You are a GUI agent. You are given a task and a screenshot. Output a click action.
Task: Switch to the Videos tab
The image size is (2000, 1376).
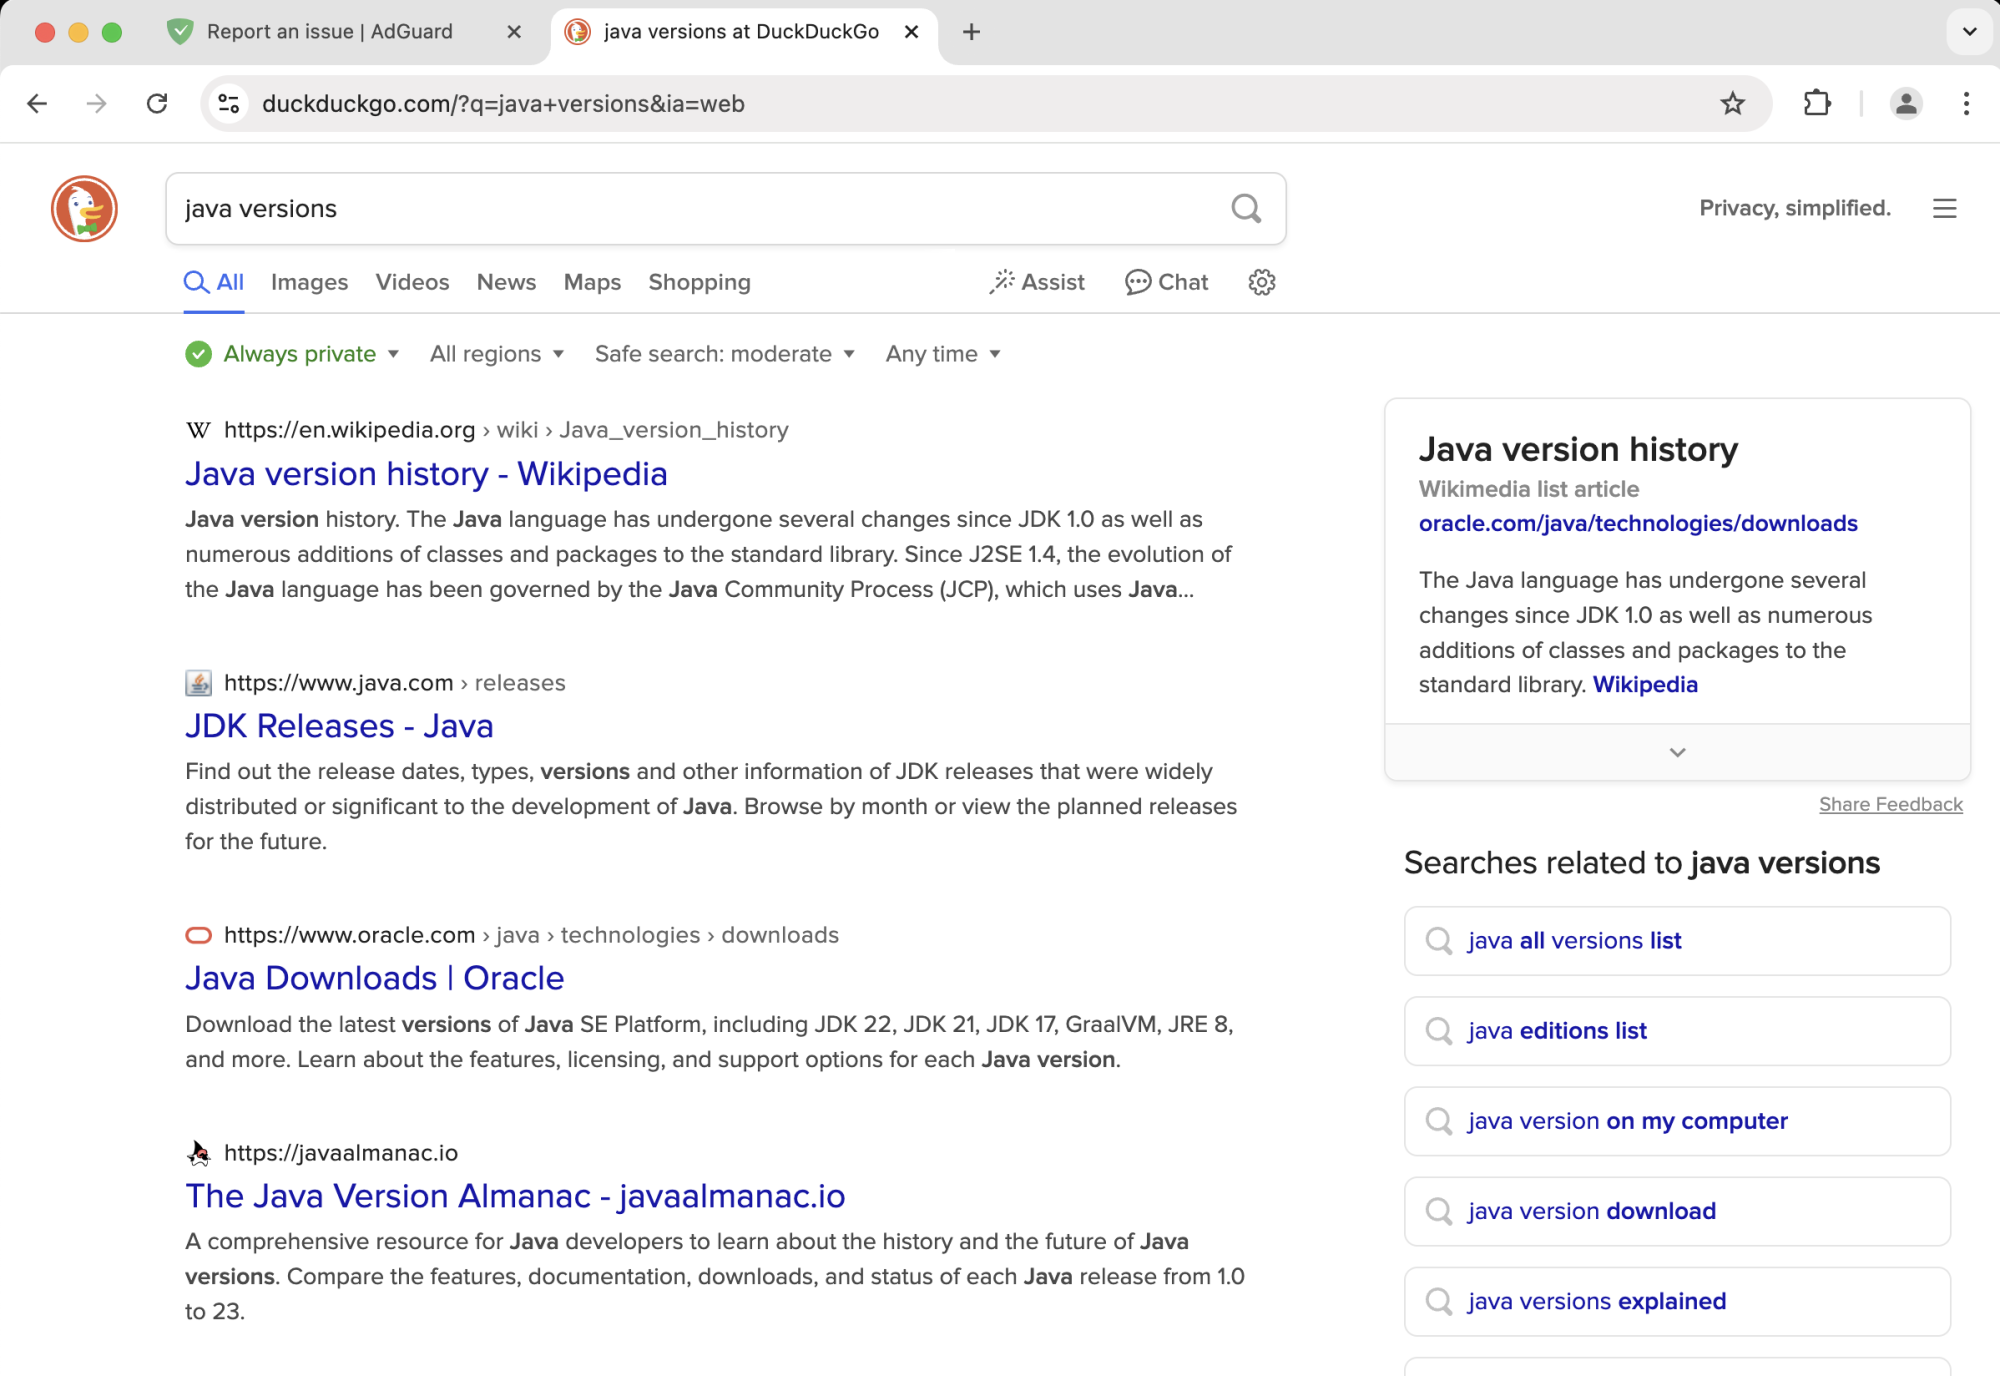[x=412, y=282]
